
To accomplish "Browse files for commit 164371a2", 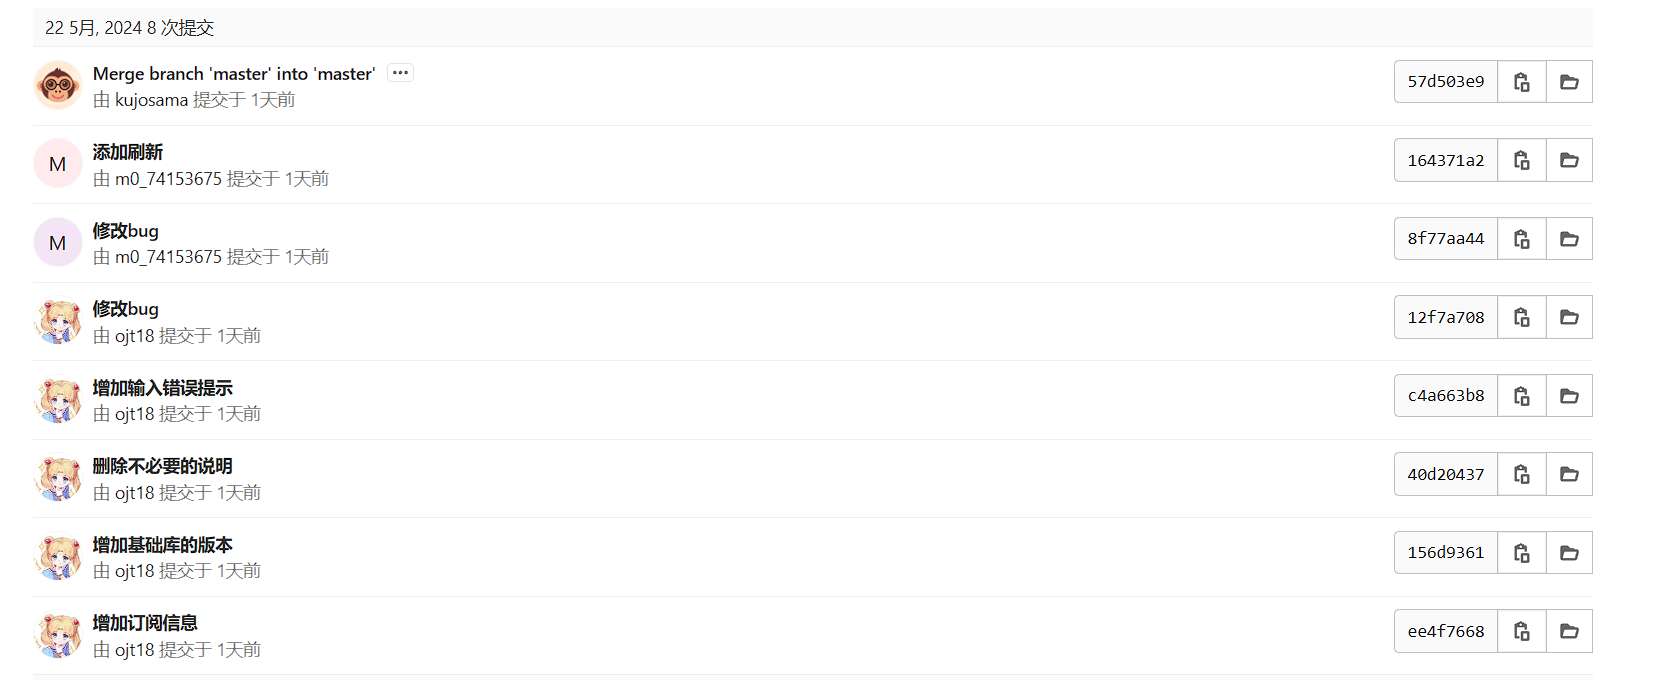I will tap(1569, 160).
